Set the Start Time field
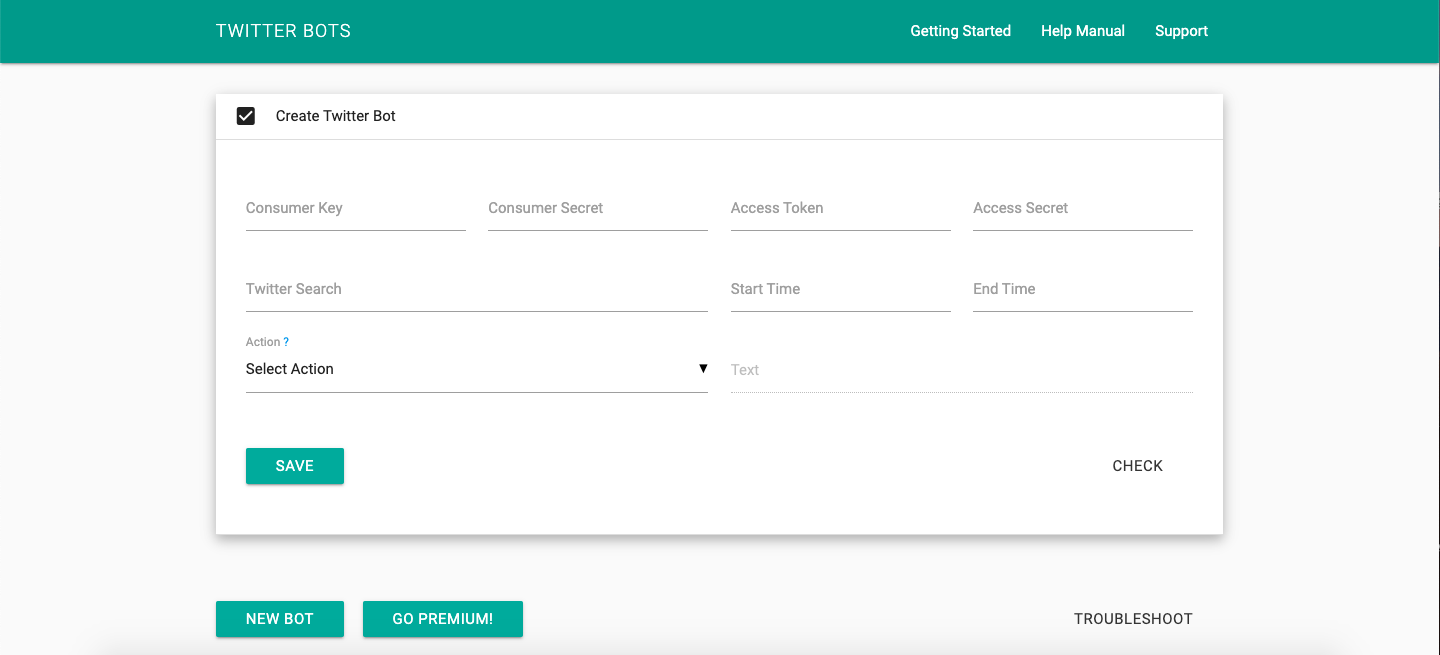The image size is (1440, 655). point(840,290)
